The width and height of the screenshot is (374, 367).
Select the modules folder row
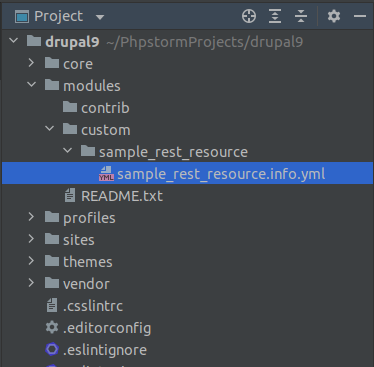pyautogui.click(x=187, y=85)
